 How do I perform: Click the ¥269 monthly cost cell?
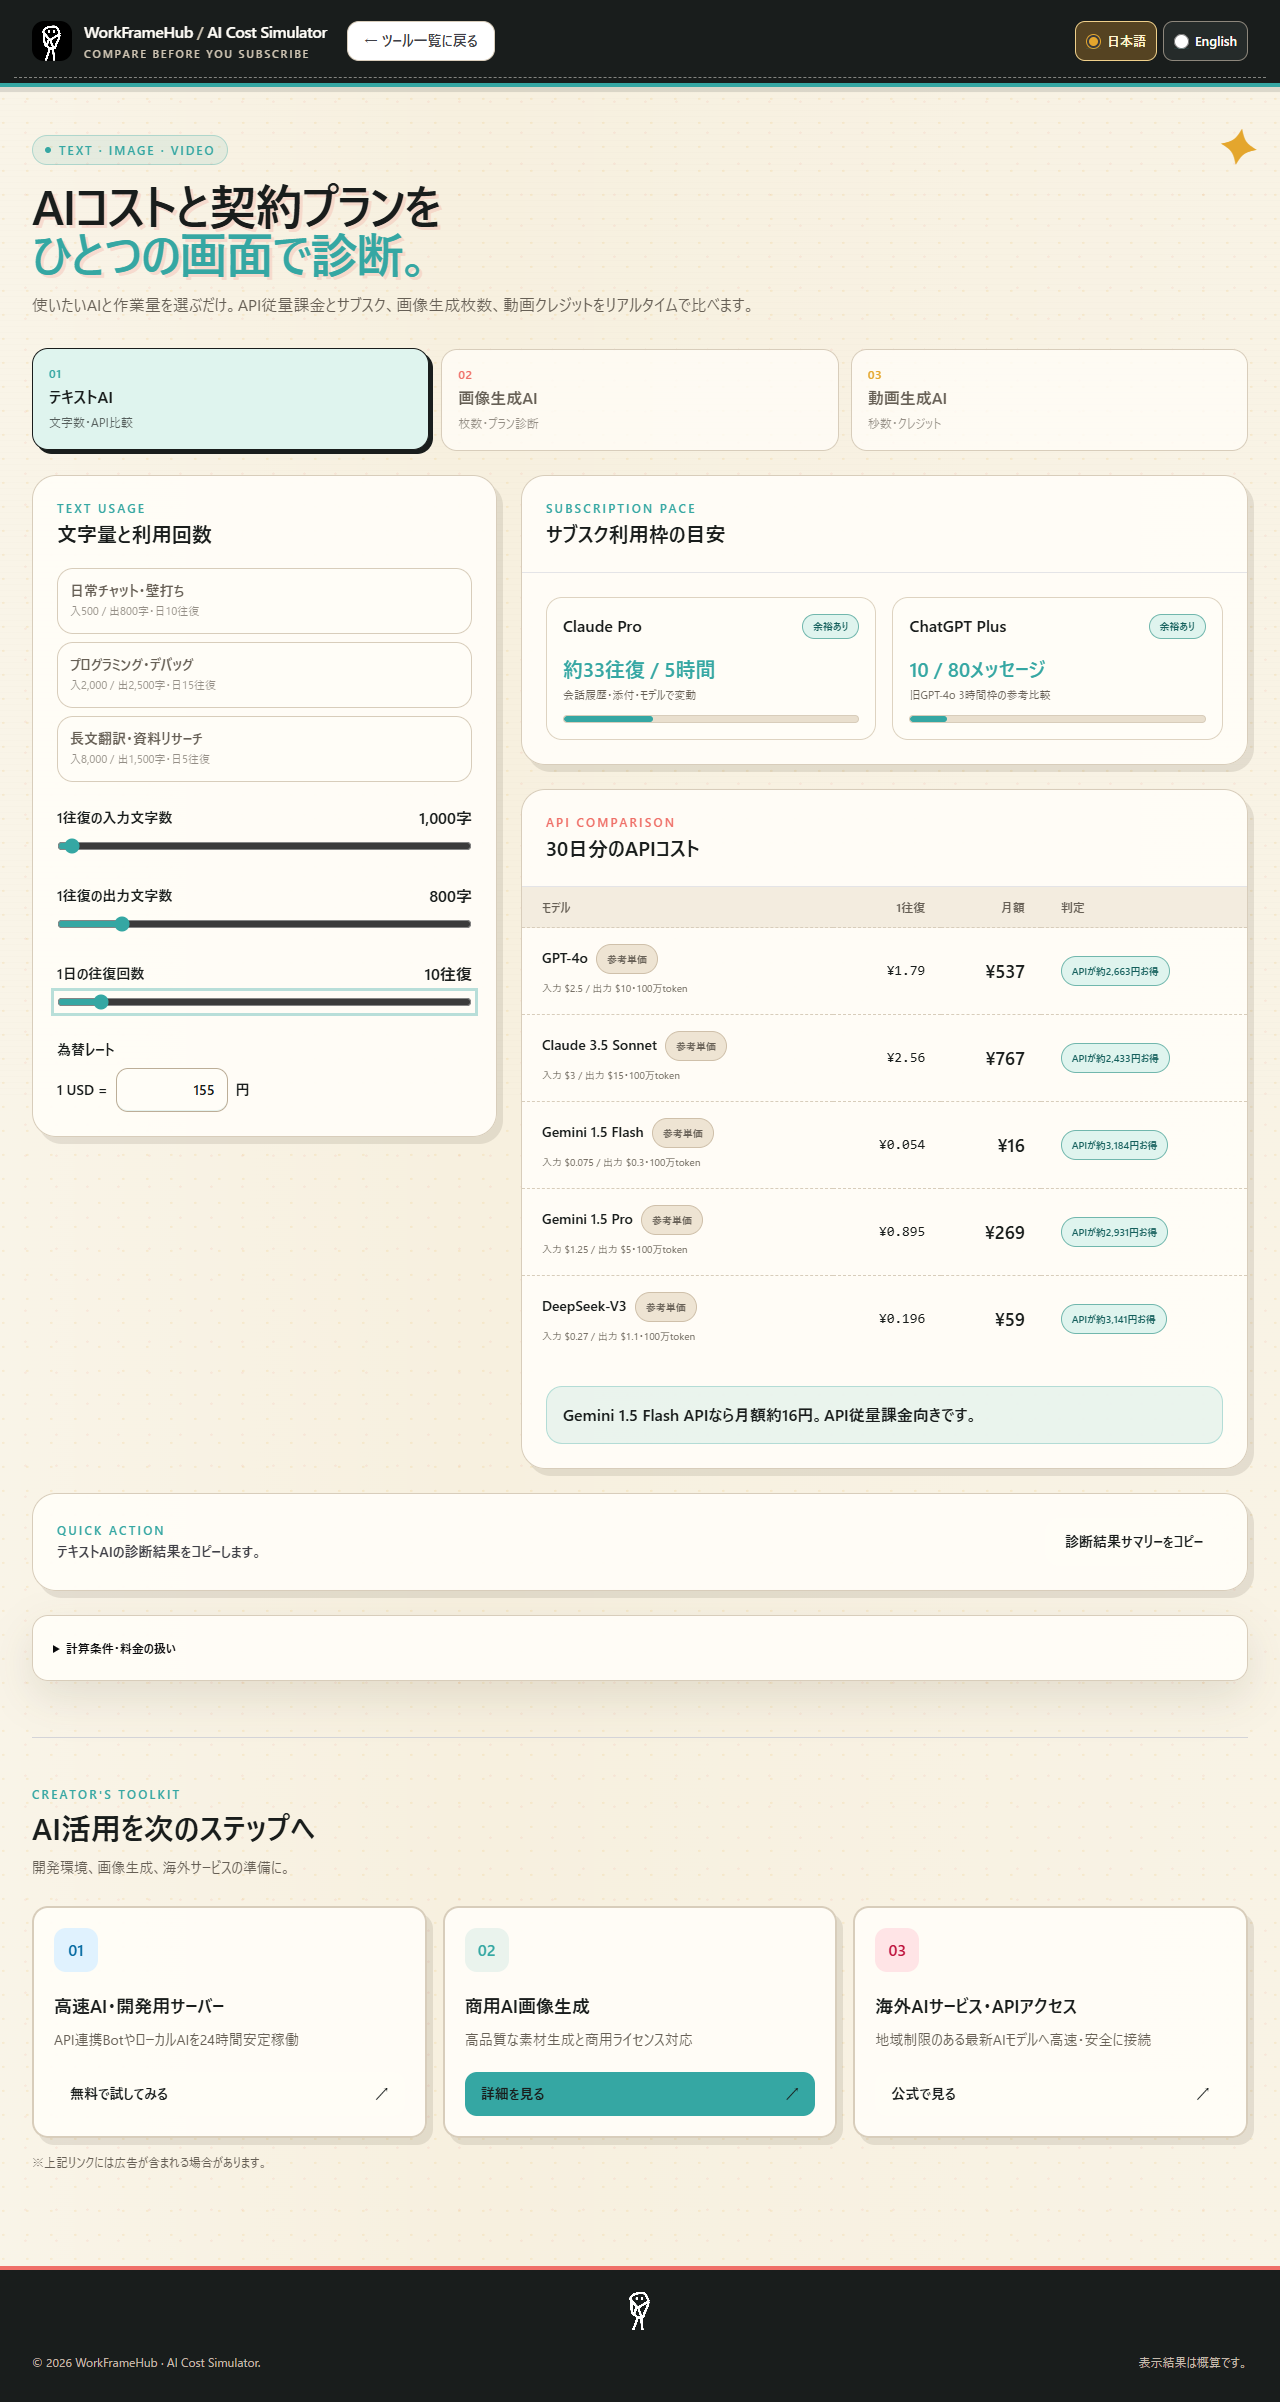click(x=1005, y=1233)
